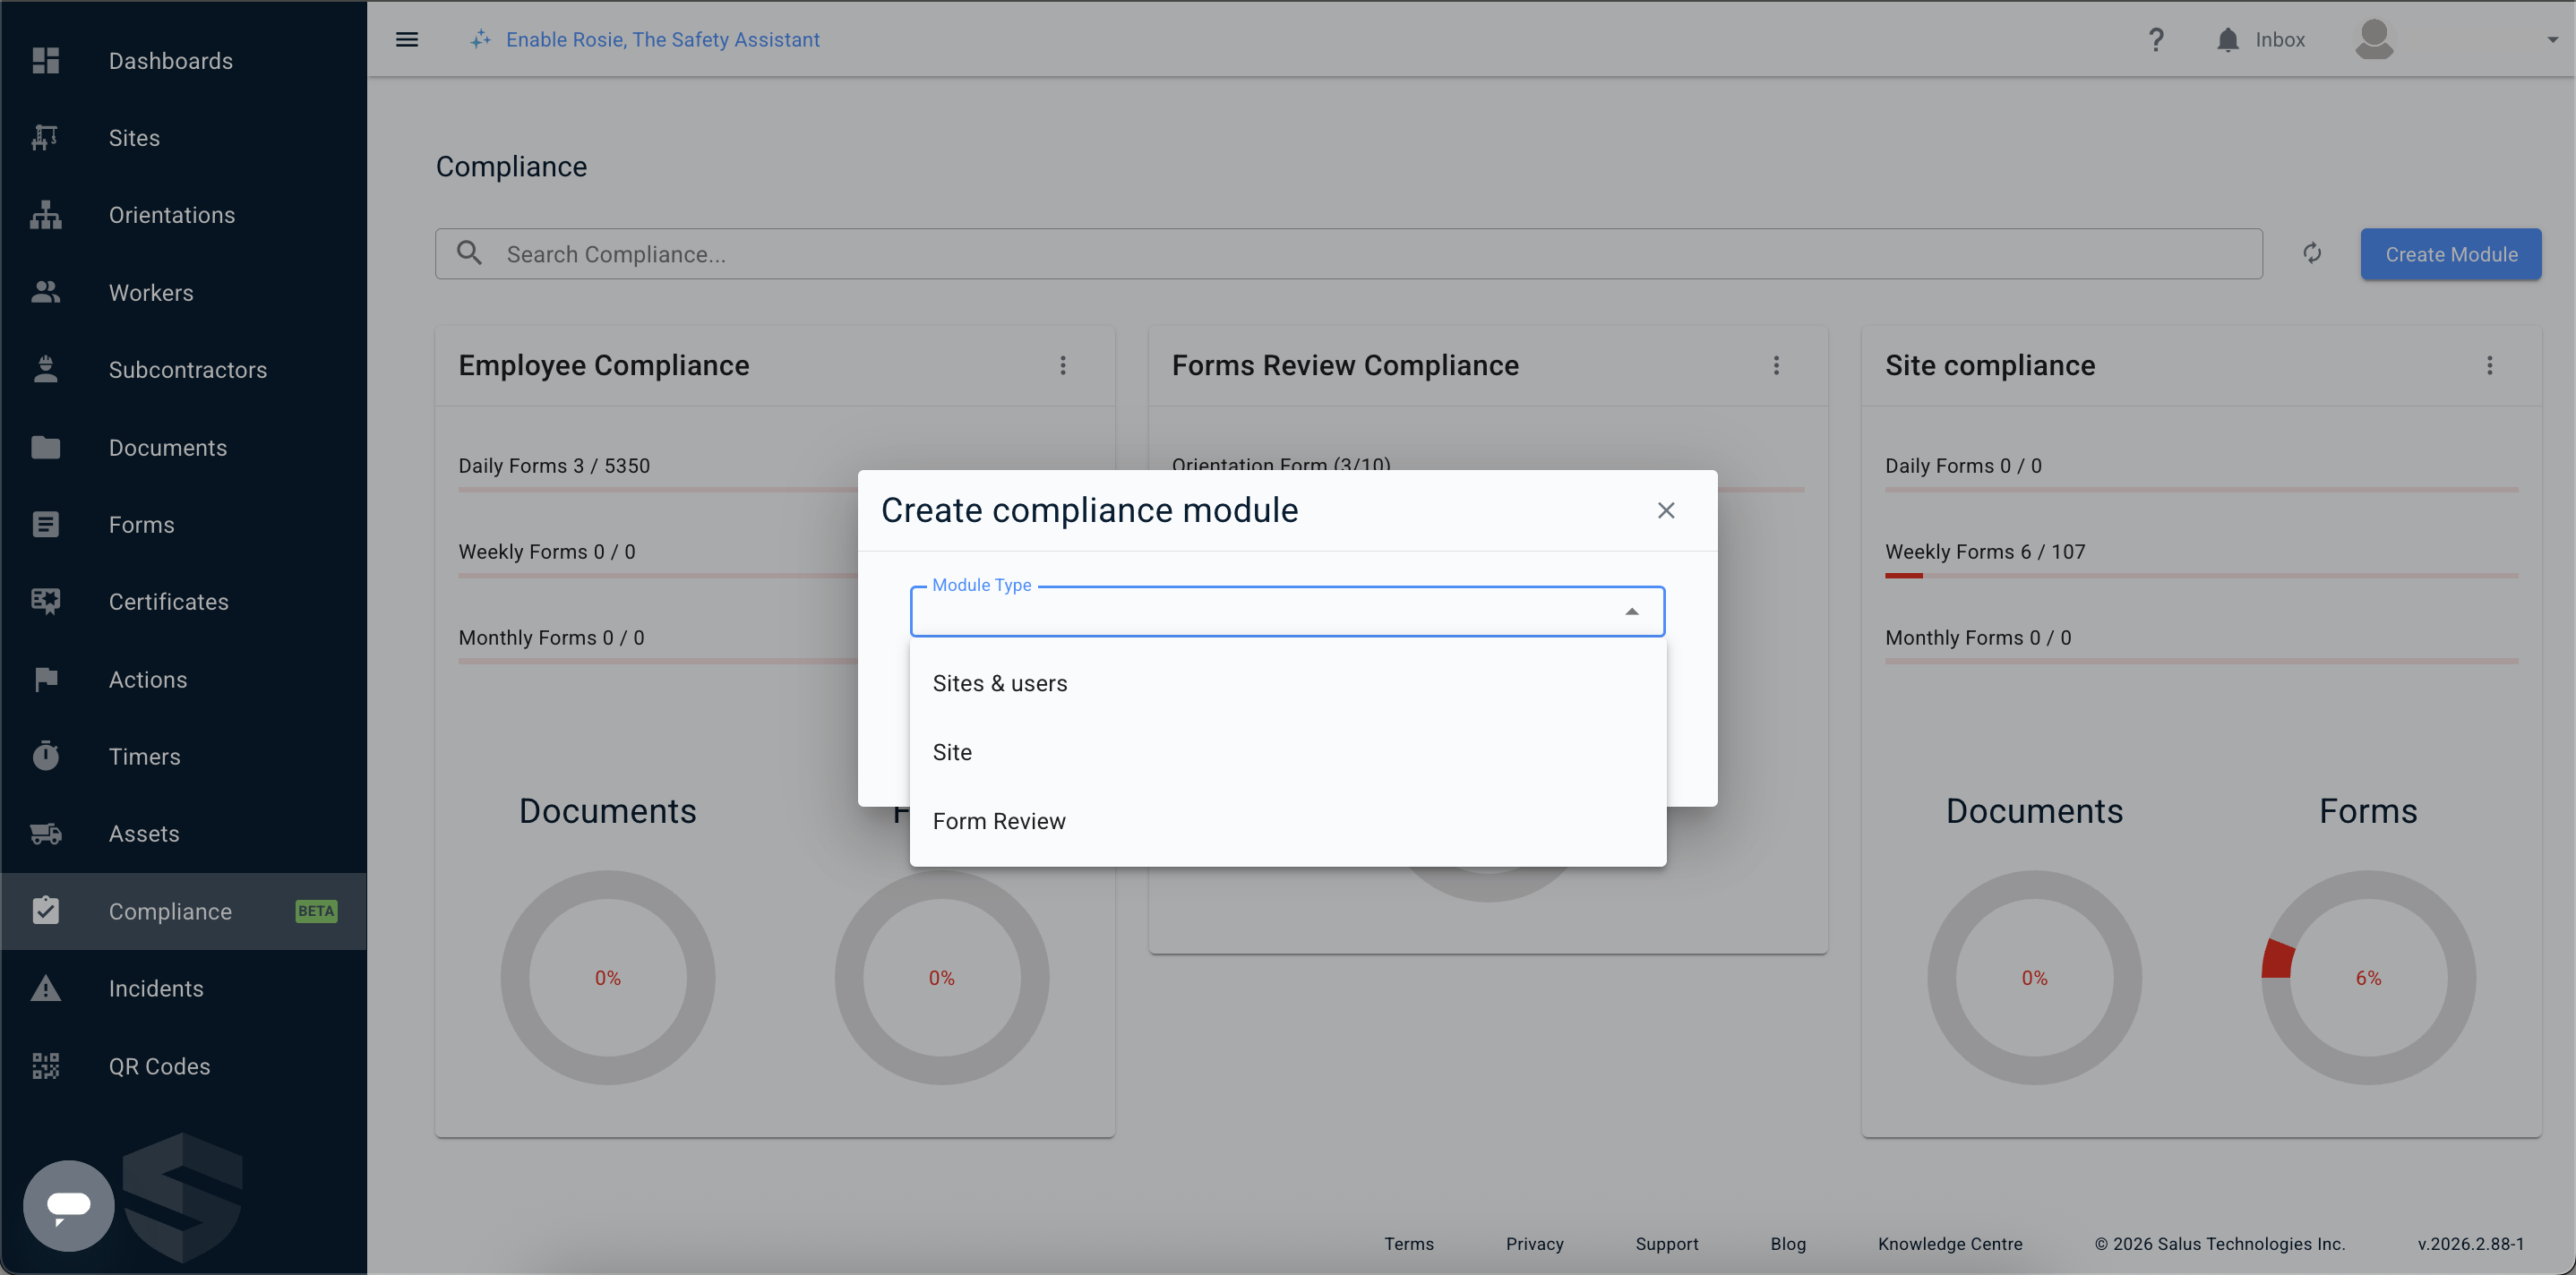Click the Module Type combo box field
This screenshot has height=1275, width=2576.
(x=1287, y=611)
